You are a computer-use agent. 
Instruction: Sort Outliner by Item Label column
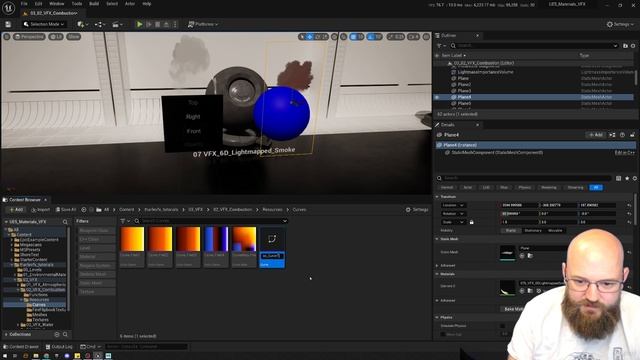pos(453,55)
